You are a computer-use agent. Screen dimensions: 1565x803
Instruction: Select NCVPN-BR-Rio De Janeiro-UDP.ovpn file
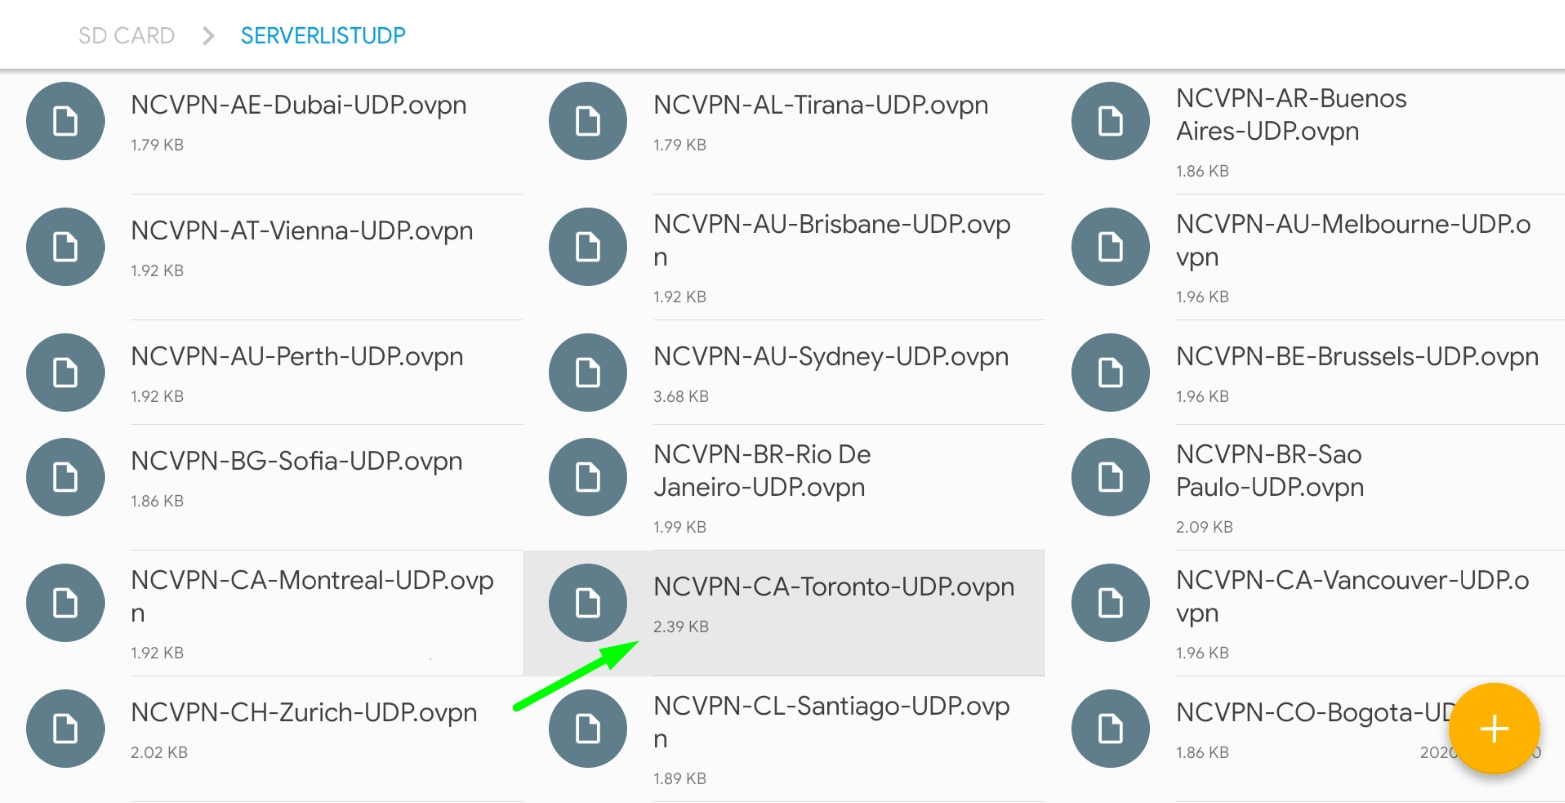click(762, 471)
